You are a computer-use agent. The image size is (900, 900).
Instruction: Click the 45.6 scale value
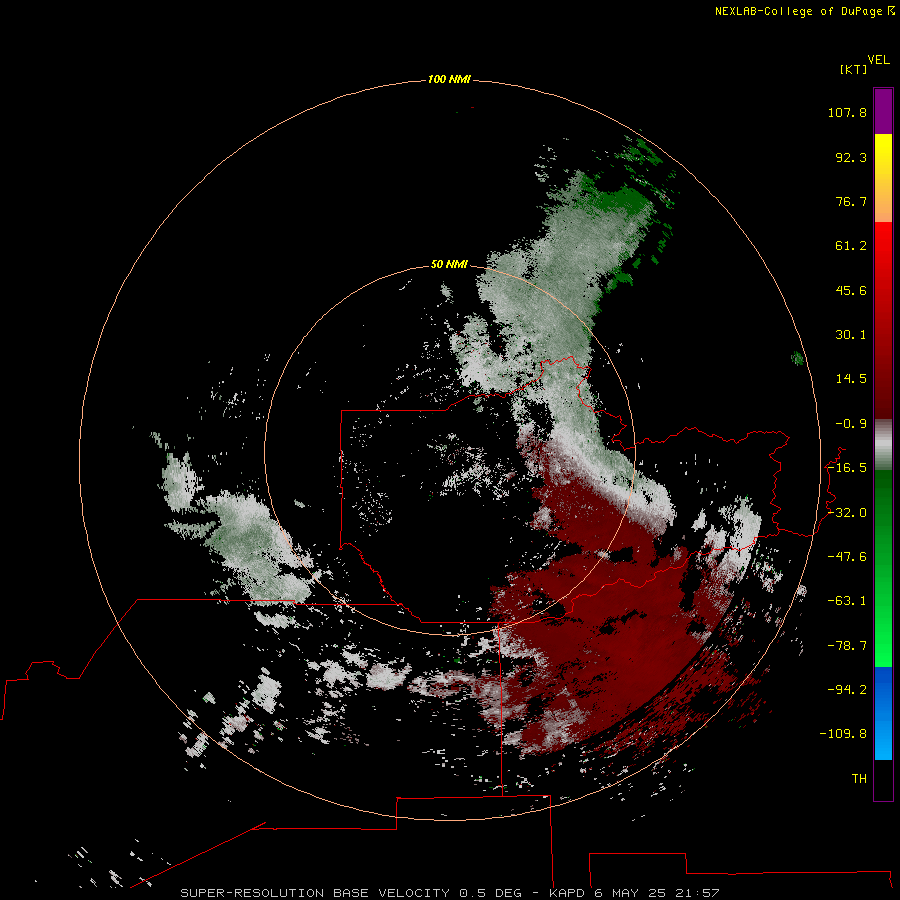(851, 290)
